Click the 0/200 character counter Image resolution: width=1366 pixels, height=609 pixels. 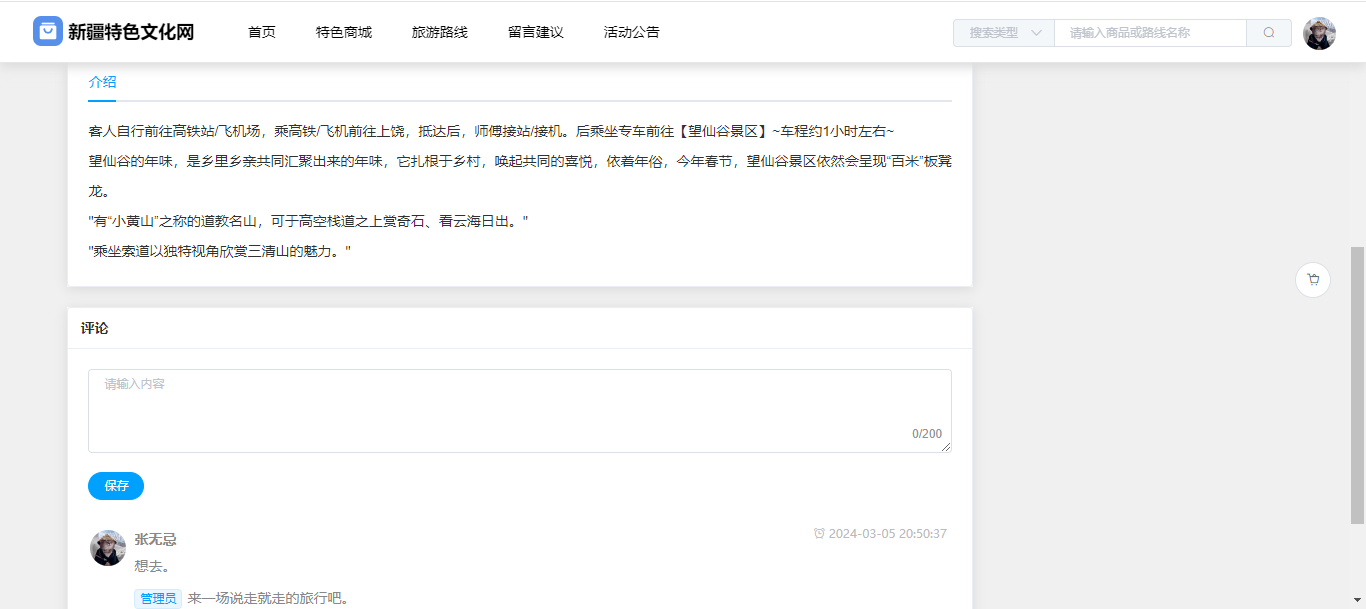(x=927, y=434)
